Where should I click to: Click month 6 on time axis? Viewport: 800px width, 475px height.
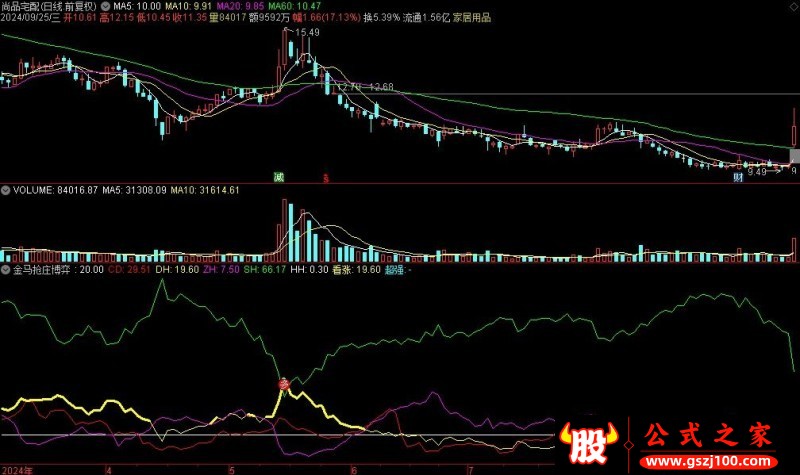[x=354, y=470]
